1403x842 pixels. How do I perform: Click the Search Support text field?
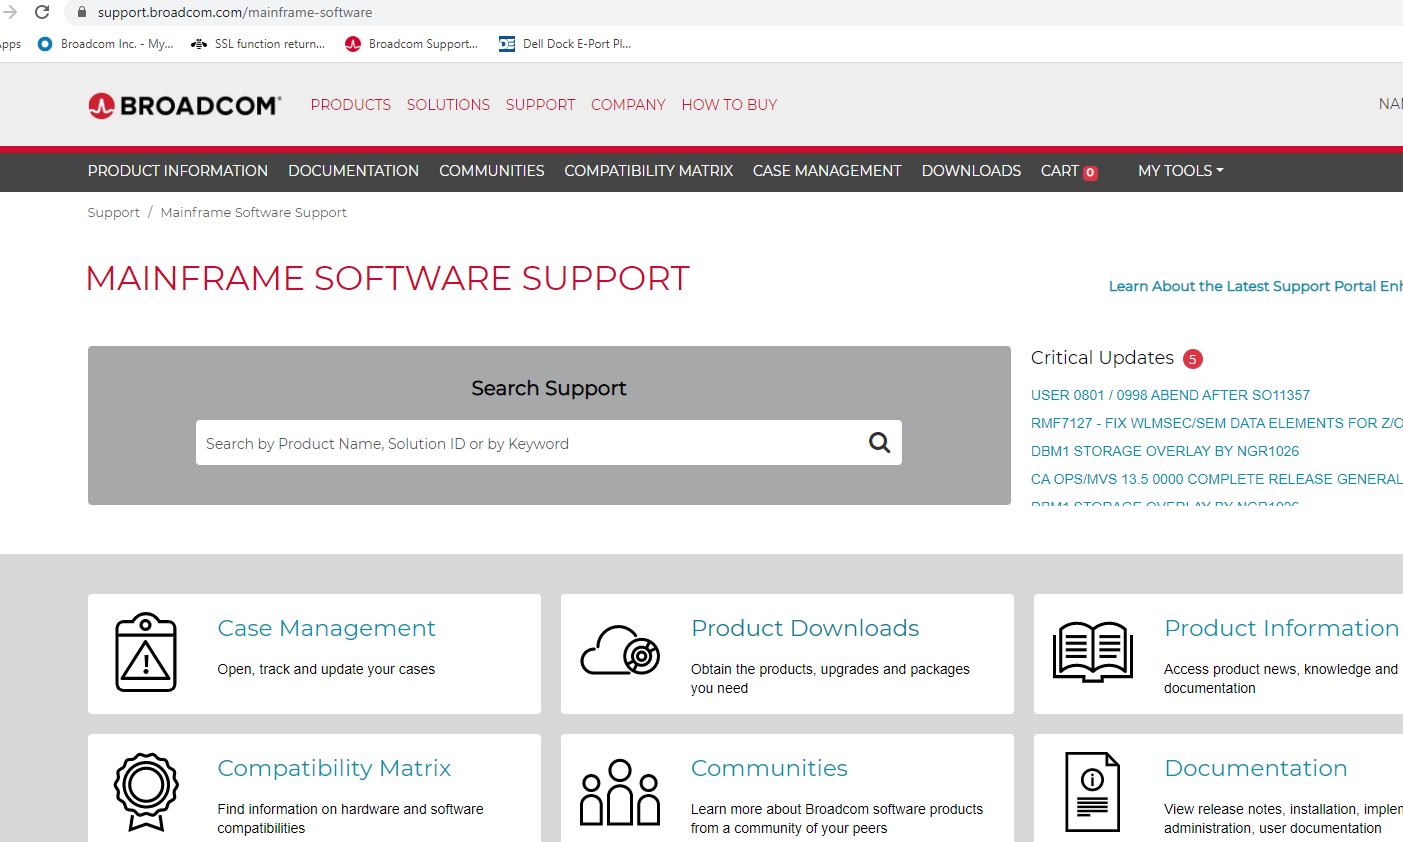[530, 443]
